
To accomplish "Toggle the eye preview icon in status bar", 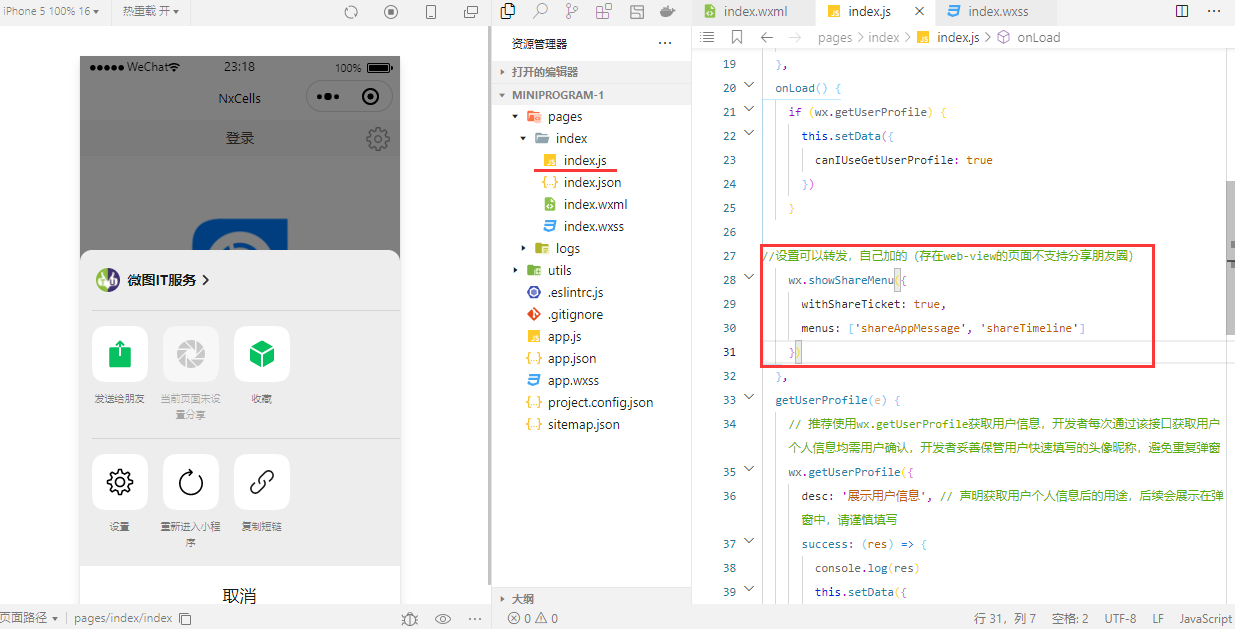I will 443,619.
